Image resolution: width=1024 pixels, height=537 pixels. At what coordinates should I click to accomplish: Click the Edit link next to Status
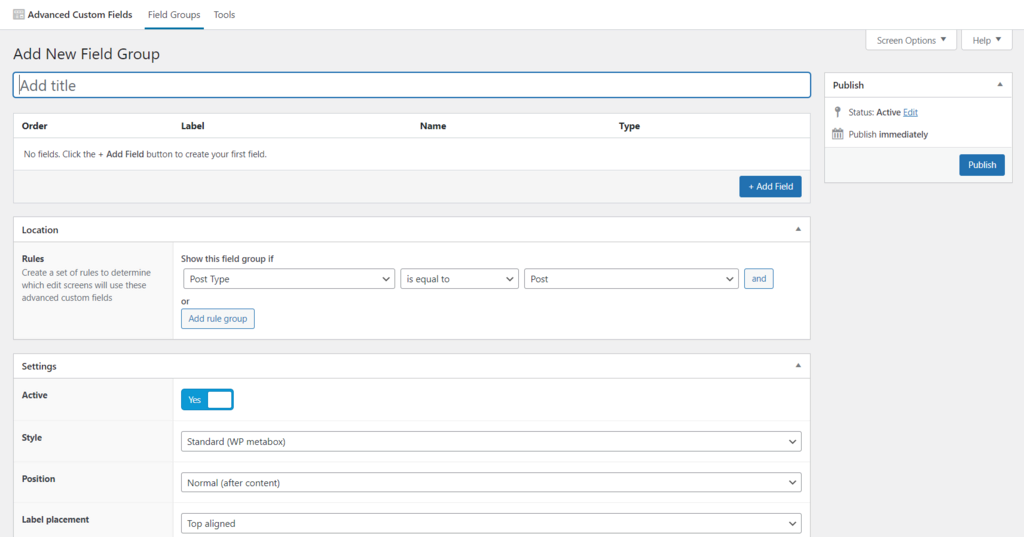coord(910,113)
